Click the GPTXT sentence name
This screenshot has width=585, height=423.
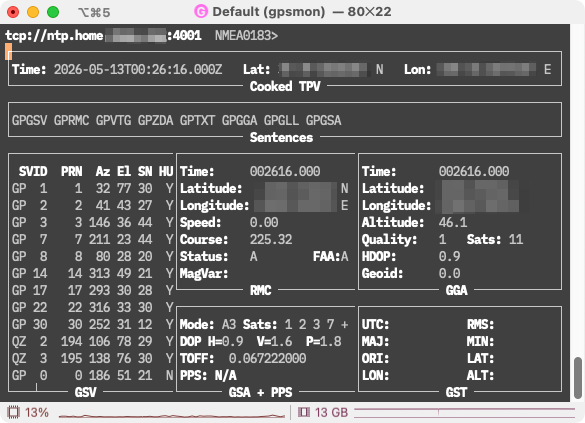point(197,120)
